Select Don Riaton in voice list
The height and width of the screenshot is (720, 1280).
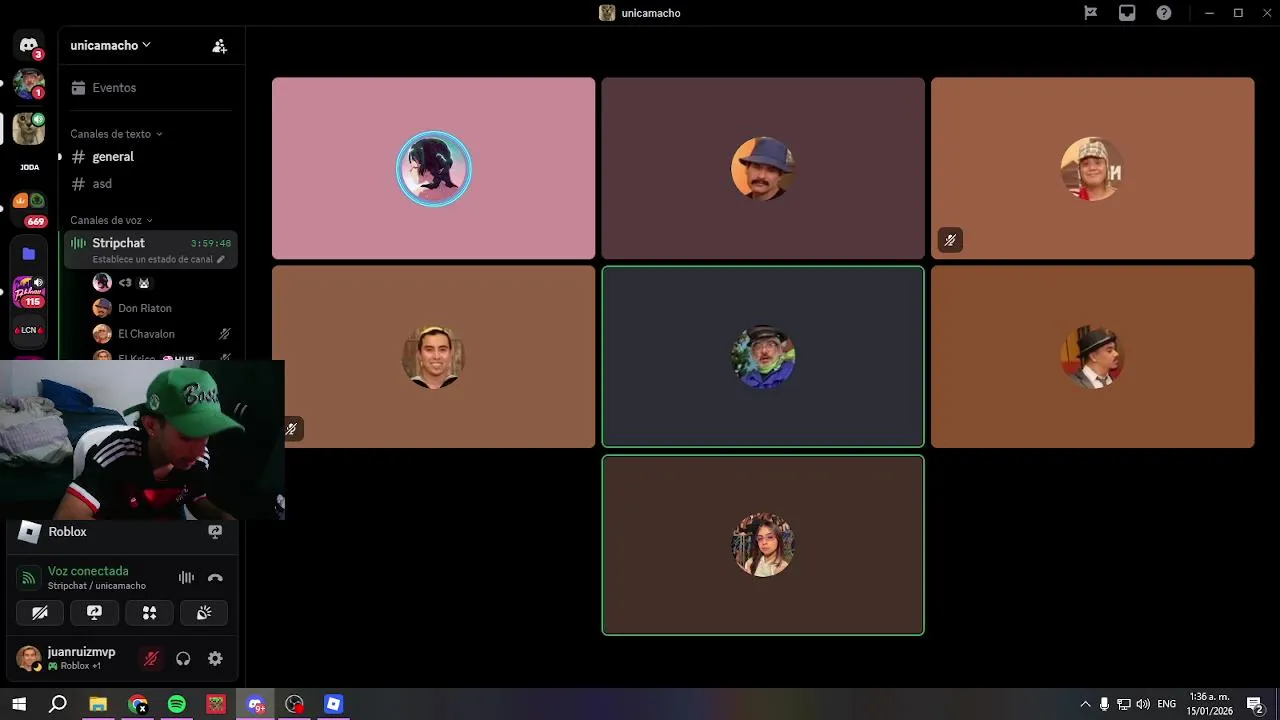[150, 308]
